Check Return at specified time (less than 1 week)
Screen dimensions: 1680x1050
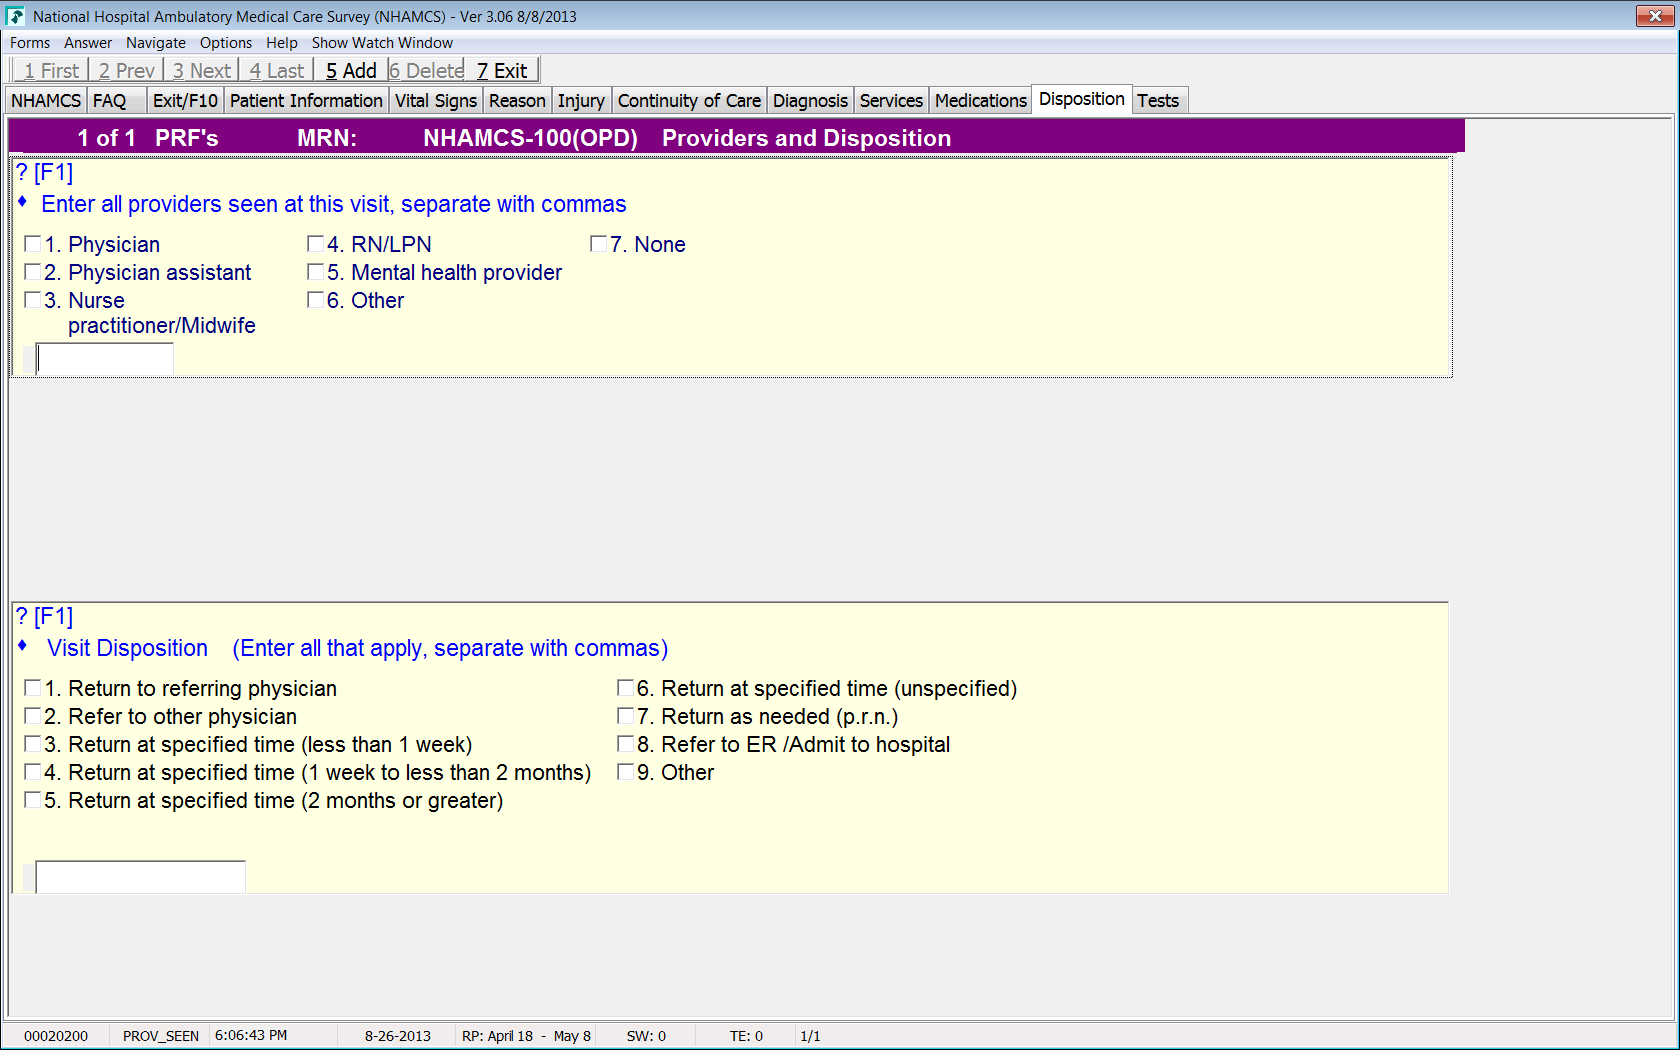(33, 744)
